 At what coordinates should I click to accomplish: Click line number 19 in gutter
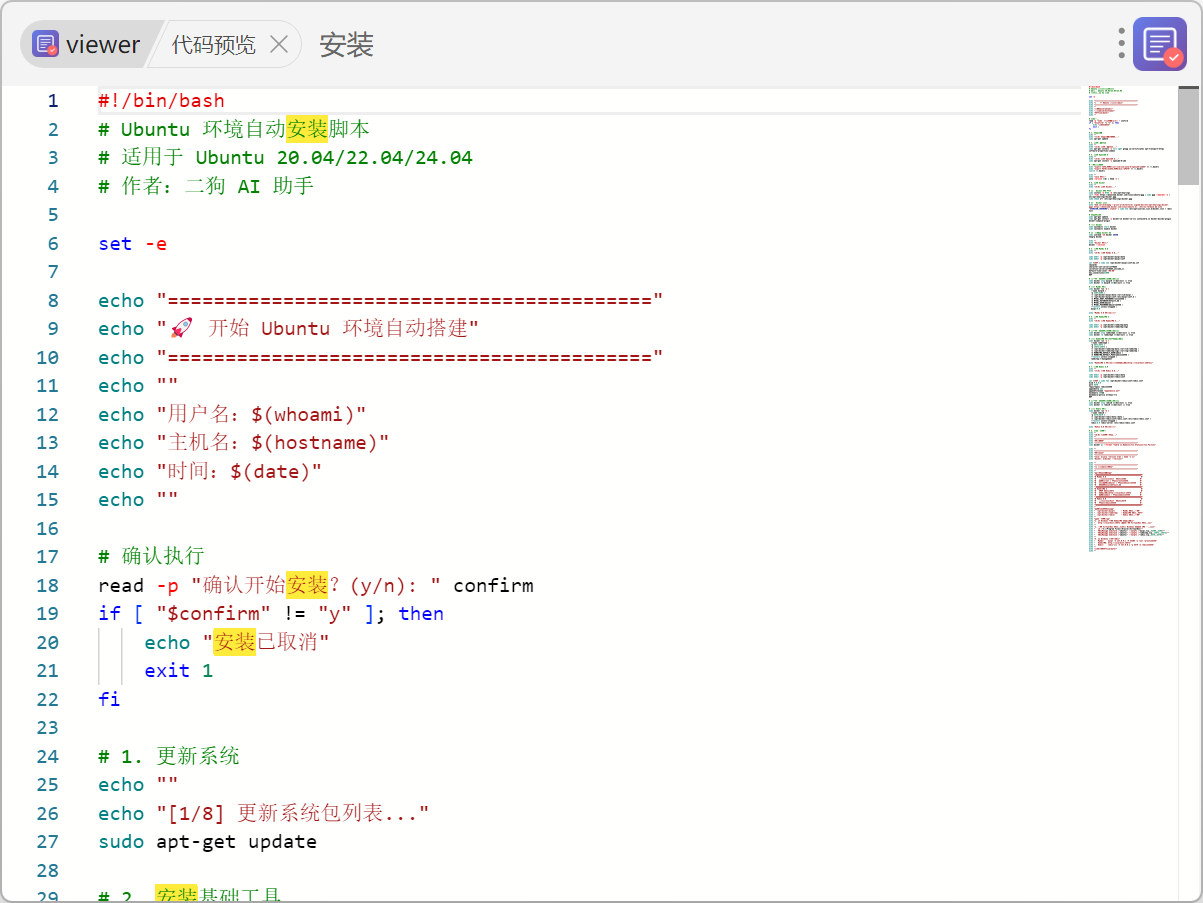pyautogui.click(x=47, y=614)
